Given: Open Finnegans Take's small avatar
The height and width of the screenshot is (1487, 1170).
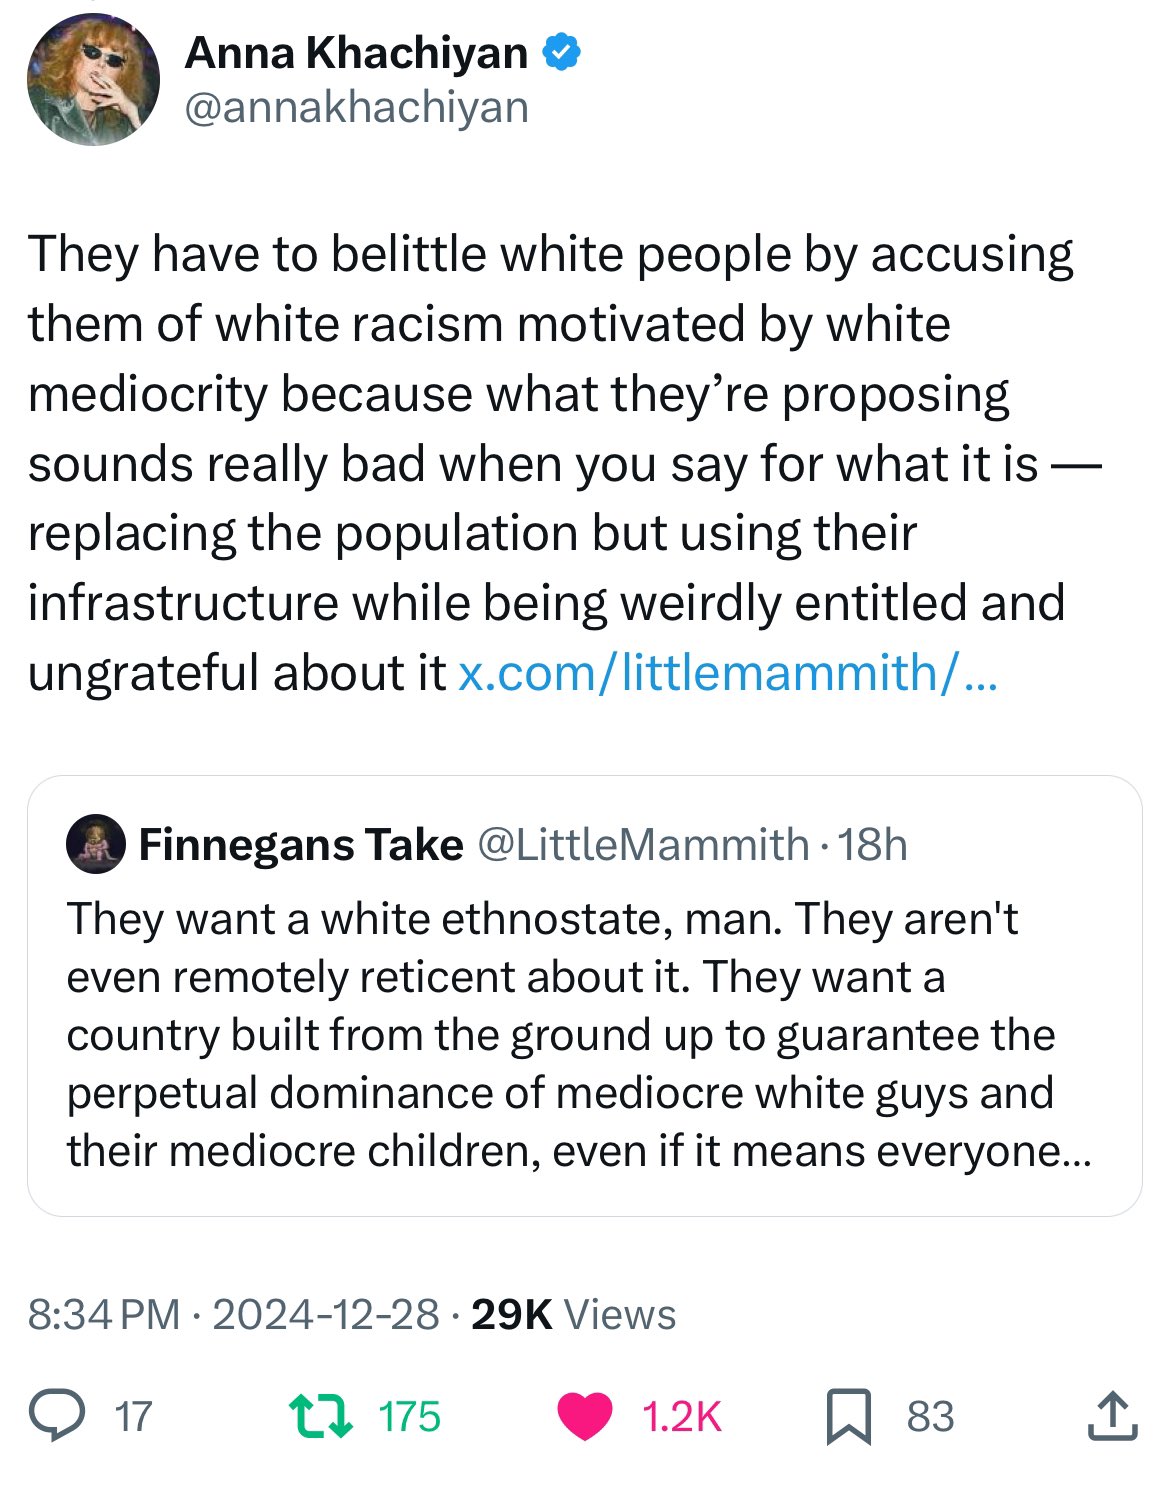Looking at the screenshot, I should [x=95, y=845].
